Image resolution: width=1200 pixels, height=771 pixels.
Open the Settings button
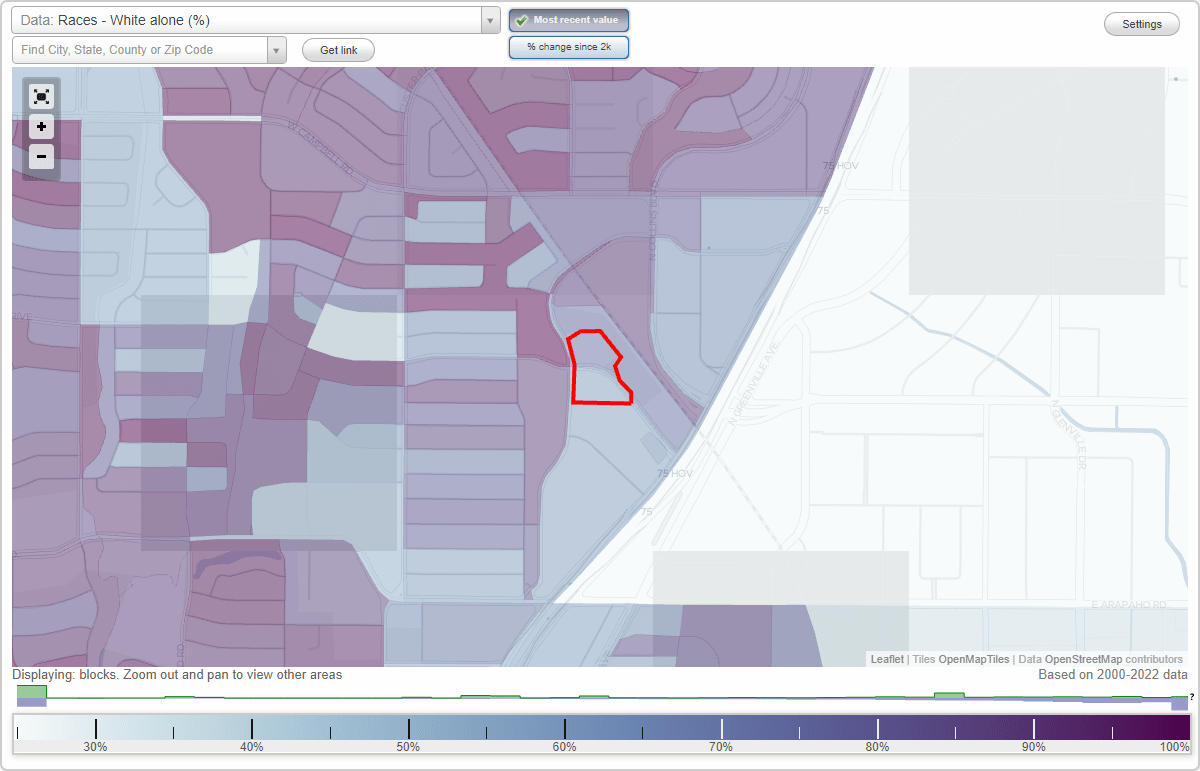[x=1142, y=25]
